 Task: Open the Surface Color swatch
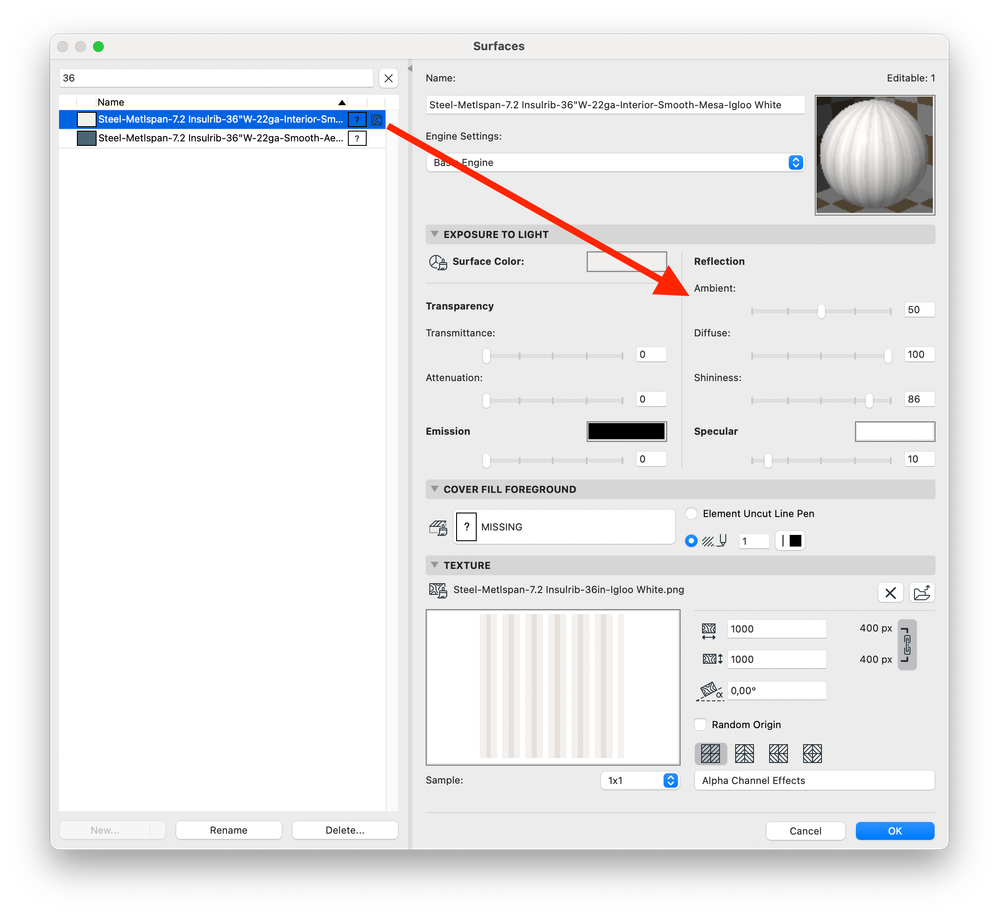click(x=626, y=262)
